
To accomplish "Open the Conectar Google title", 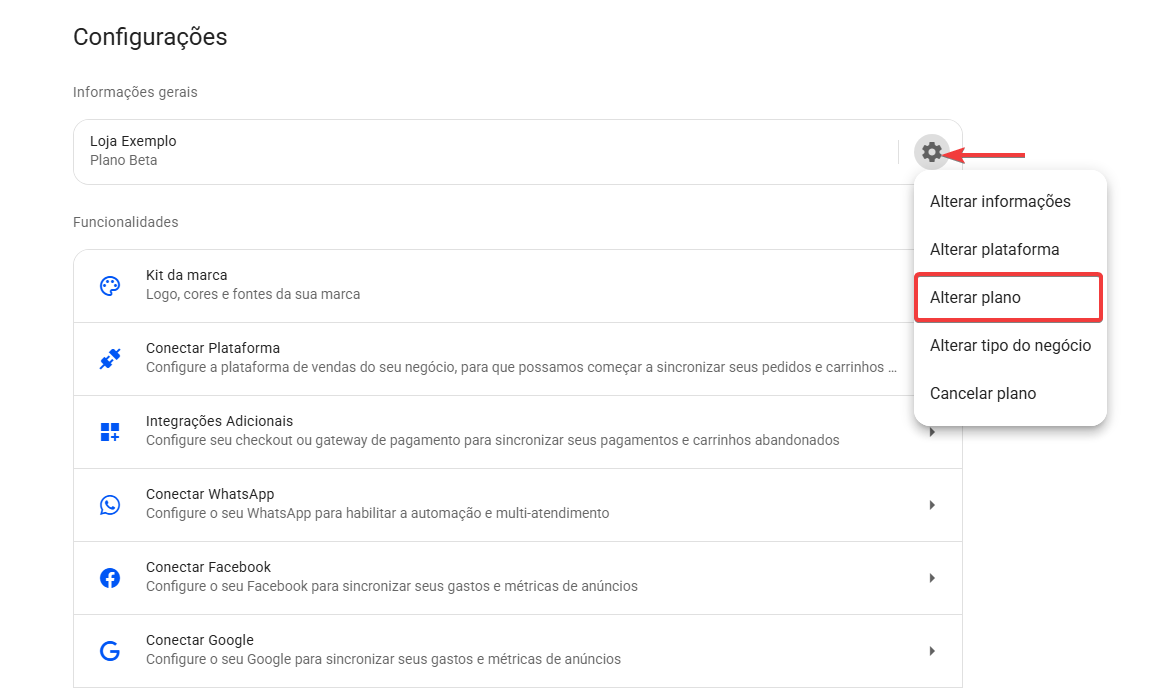I will tap(199, 640).
